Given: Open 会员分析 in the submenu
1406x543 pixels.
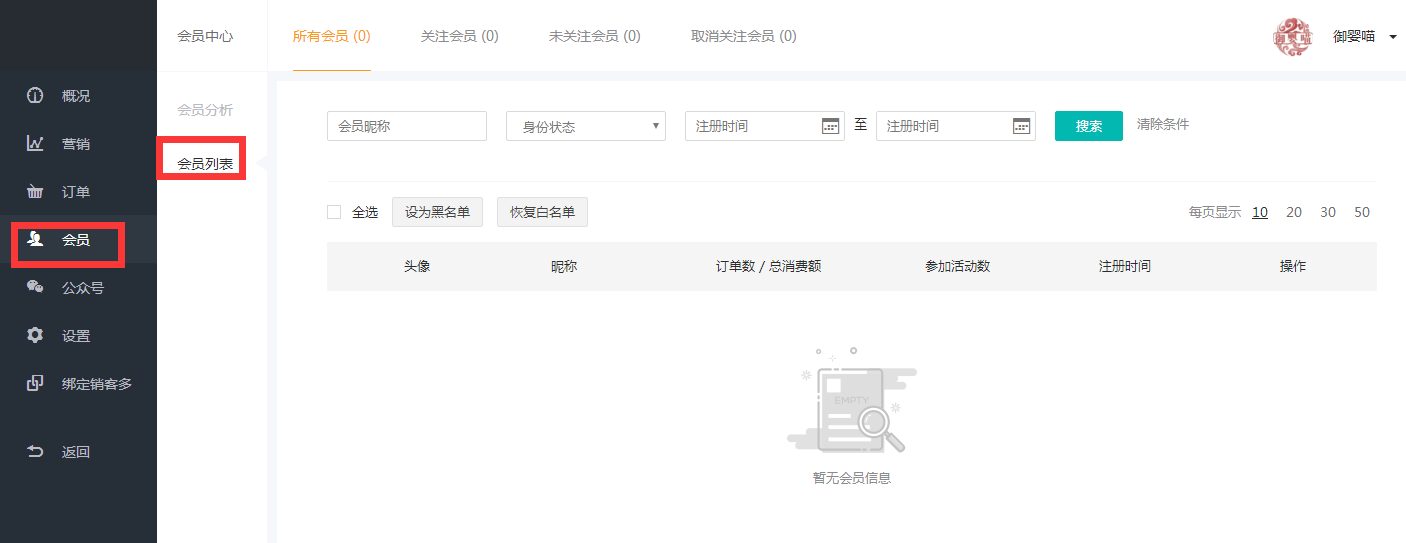Looking at the screenshot, I should tap(205, 110).
